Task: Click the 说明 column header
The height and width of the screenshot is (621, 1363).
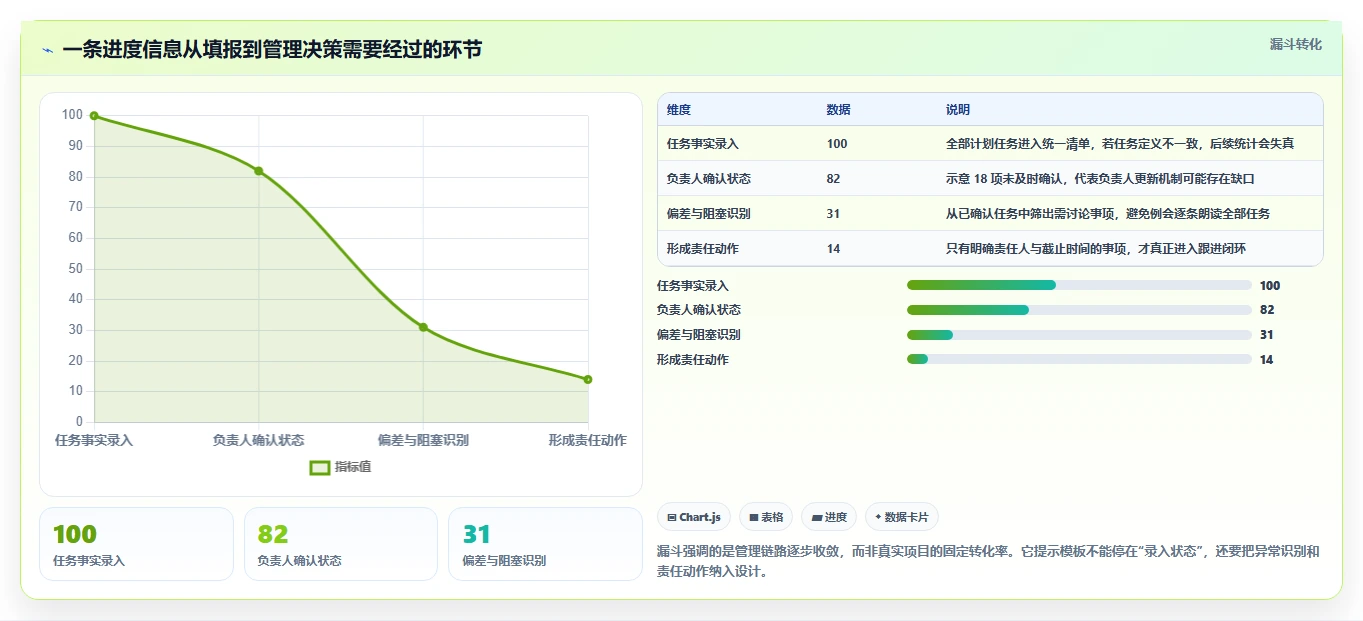Action: 958,110
